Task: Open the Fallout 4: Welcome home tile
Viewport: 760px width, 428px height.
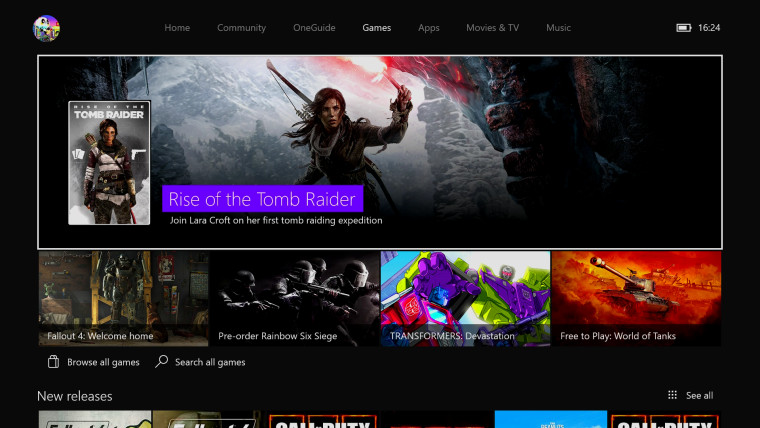Action: [x=124, y=299]
